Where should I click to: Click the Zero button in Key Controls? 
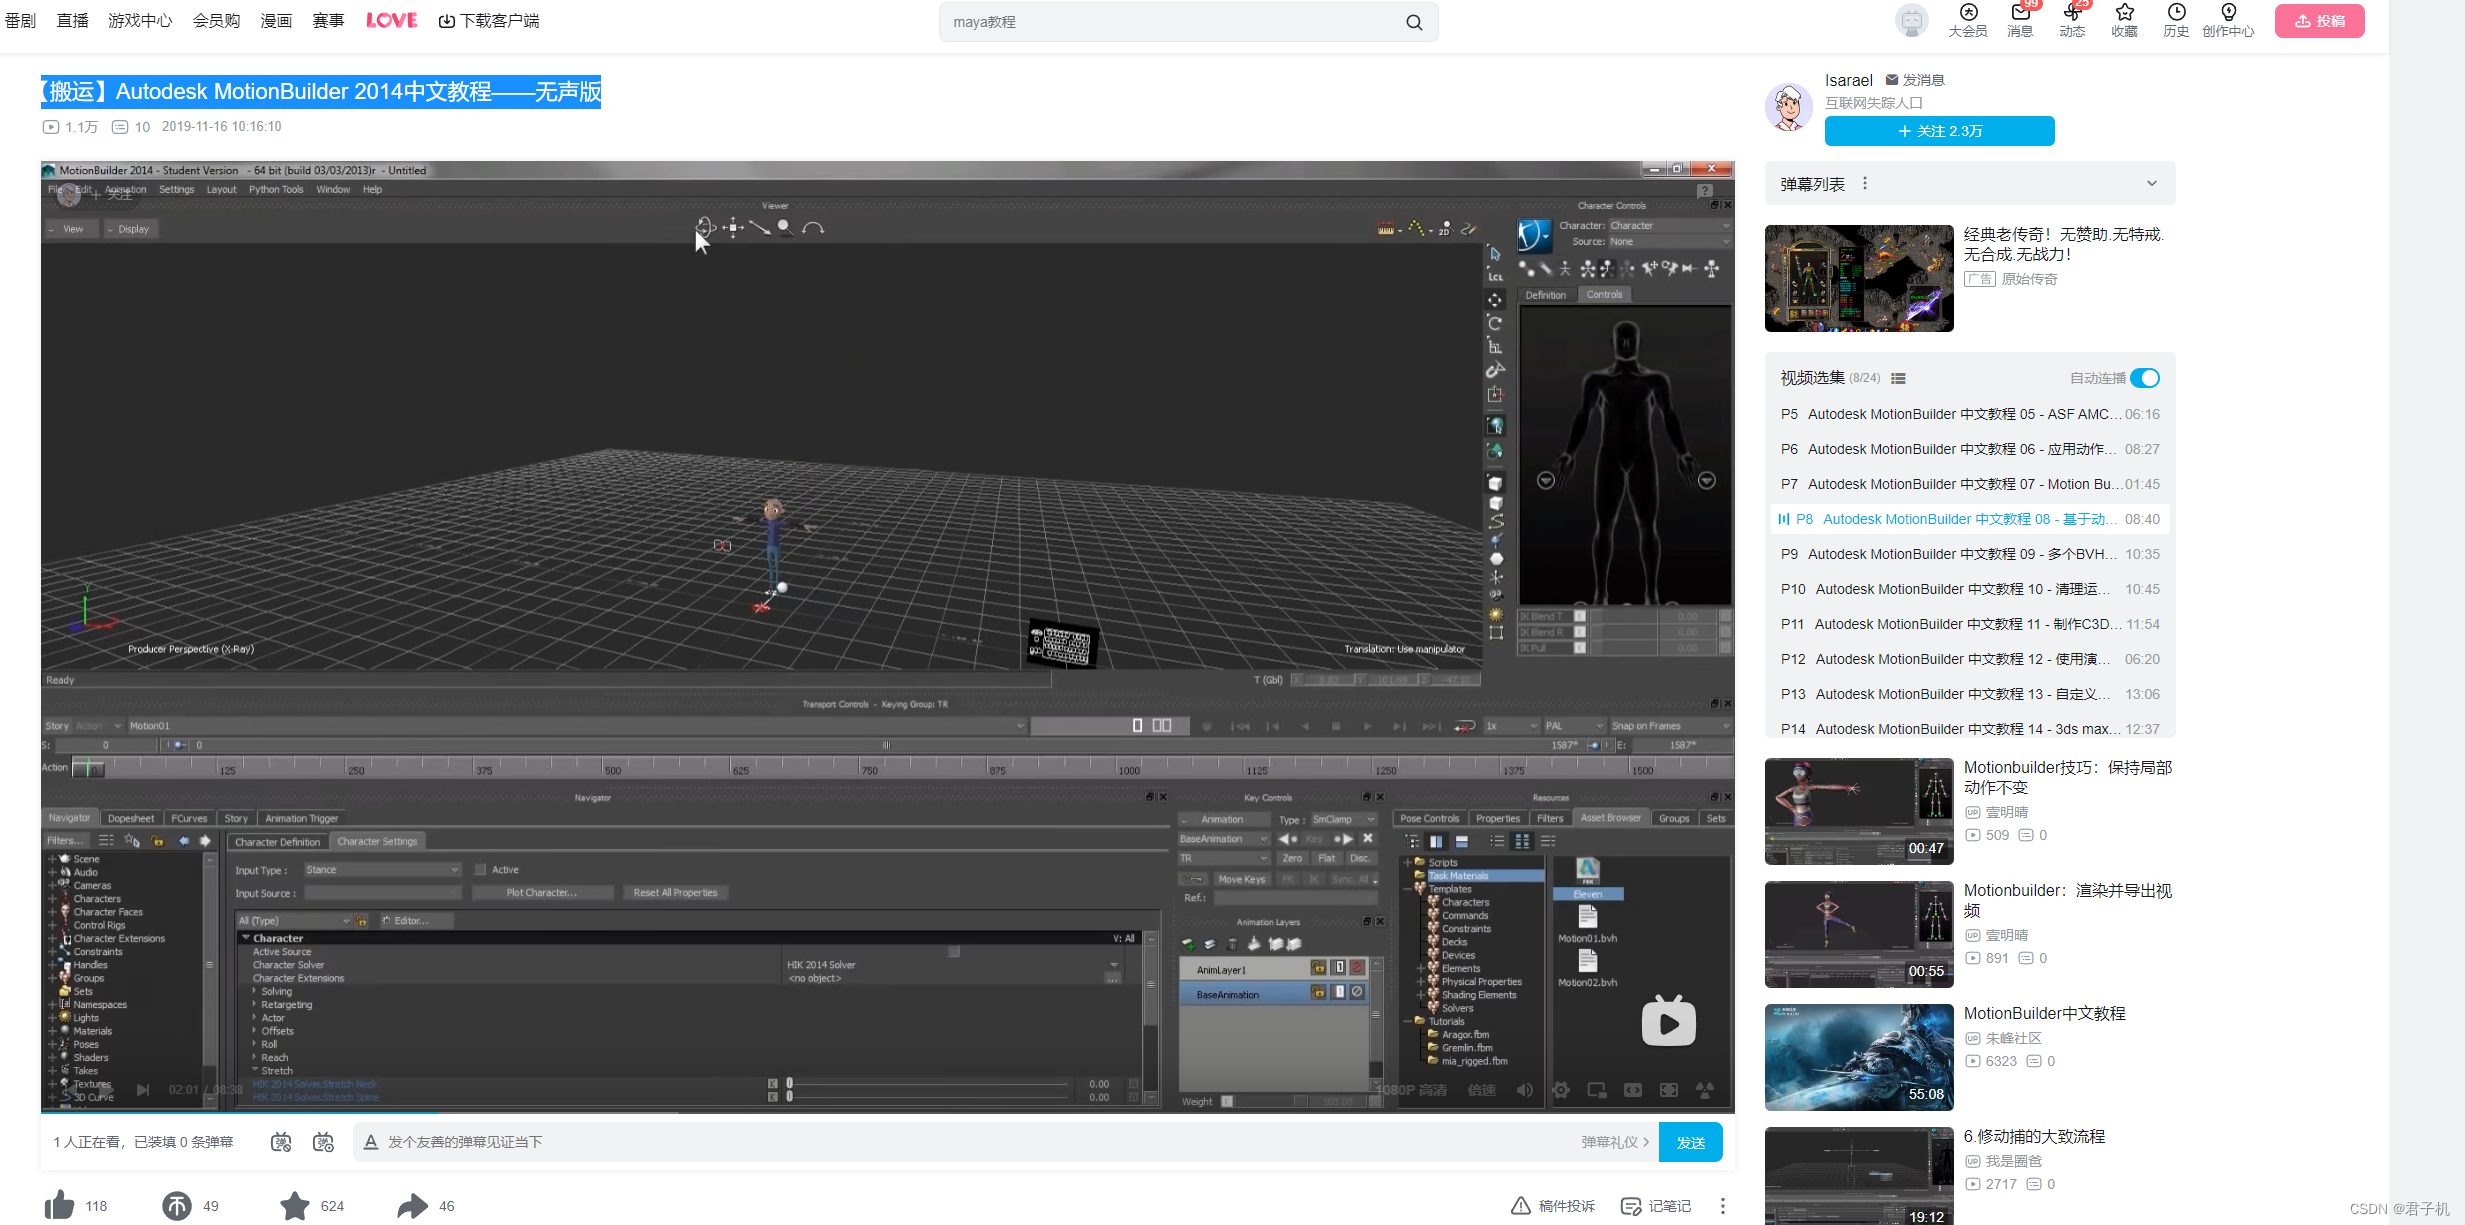pos(1292,858)
